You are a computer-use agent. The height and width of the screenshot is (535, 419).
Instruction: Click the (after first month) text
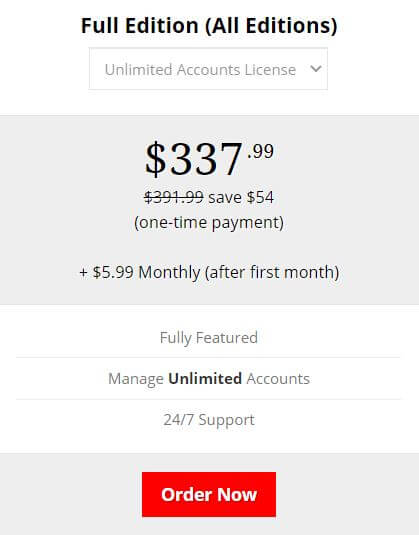pyautogui.click(x=272, y=272)
